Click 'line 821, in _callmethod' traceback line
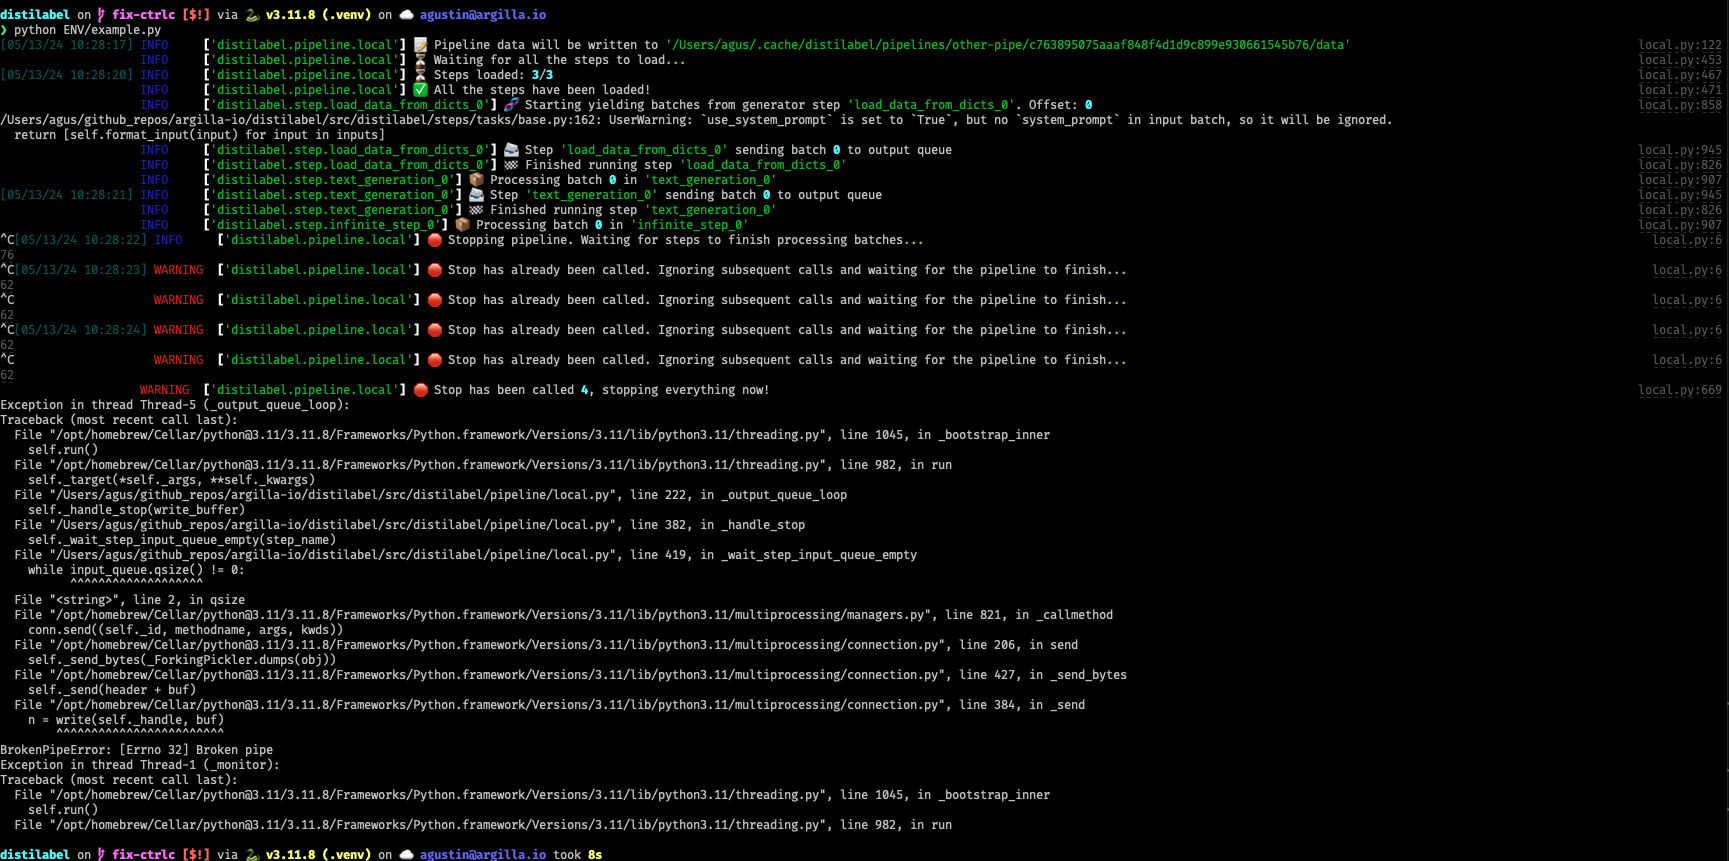1729x861 pixels. 563,615
